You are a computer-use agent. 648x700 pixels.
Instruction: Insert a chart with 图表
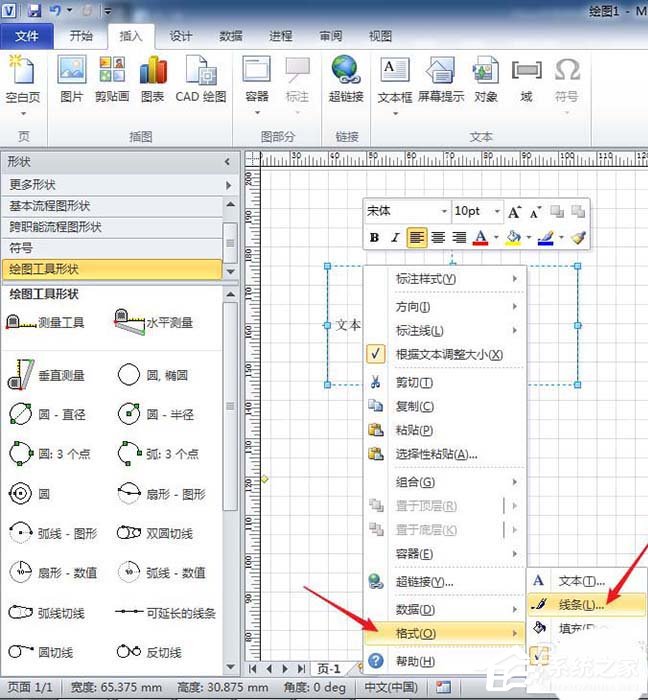[153, 79]
